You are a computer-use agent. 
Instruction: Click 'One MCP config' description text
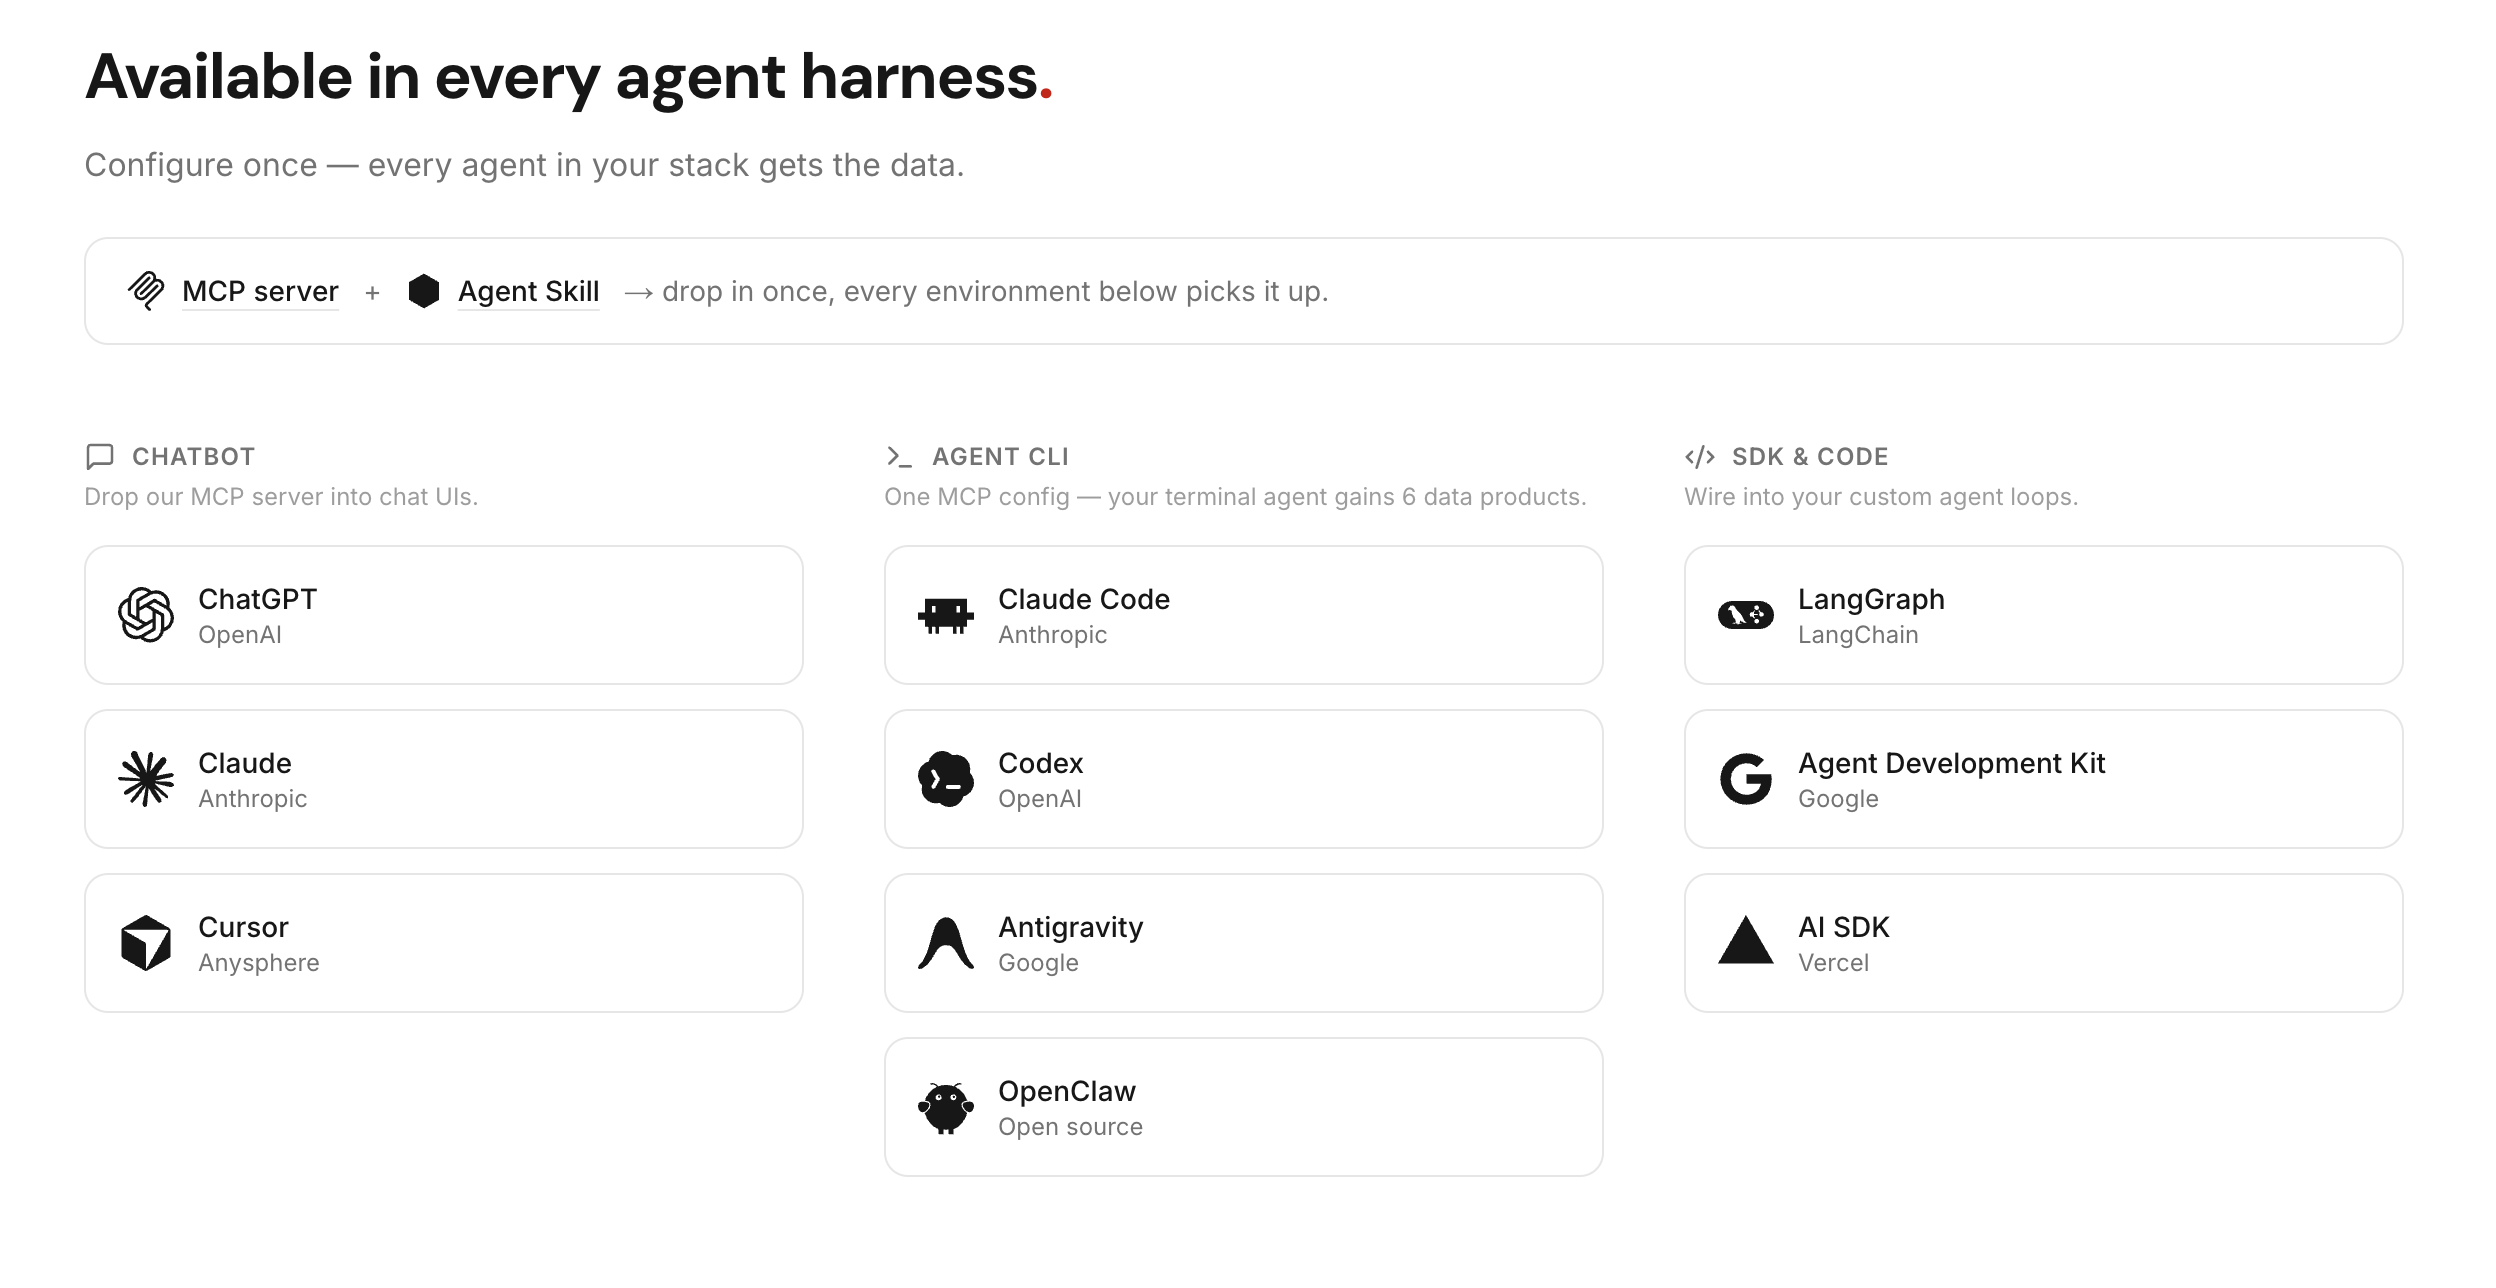click(x=1235, y=497)
